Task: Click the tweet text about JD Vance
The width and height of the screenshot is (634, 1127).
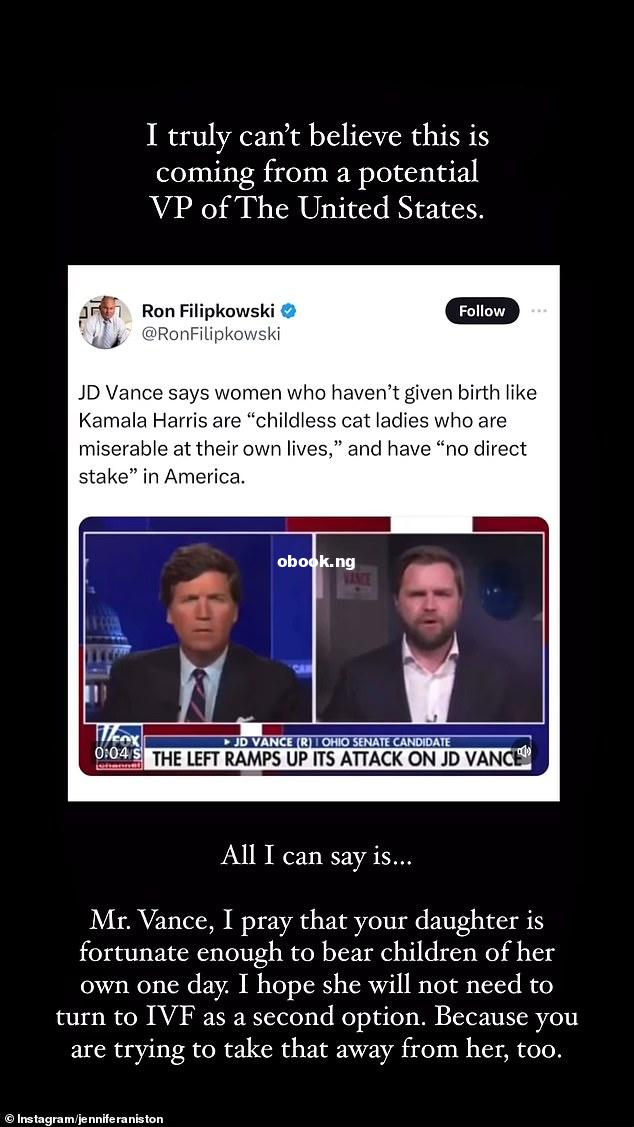Action: click(x=307, y=435)
